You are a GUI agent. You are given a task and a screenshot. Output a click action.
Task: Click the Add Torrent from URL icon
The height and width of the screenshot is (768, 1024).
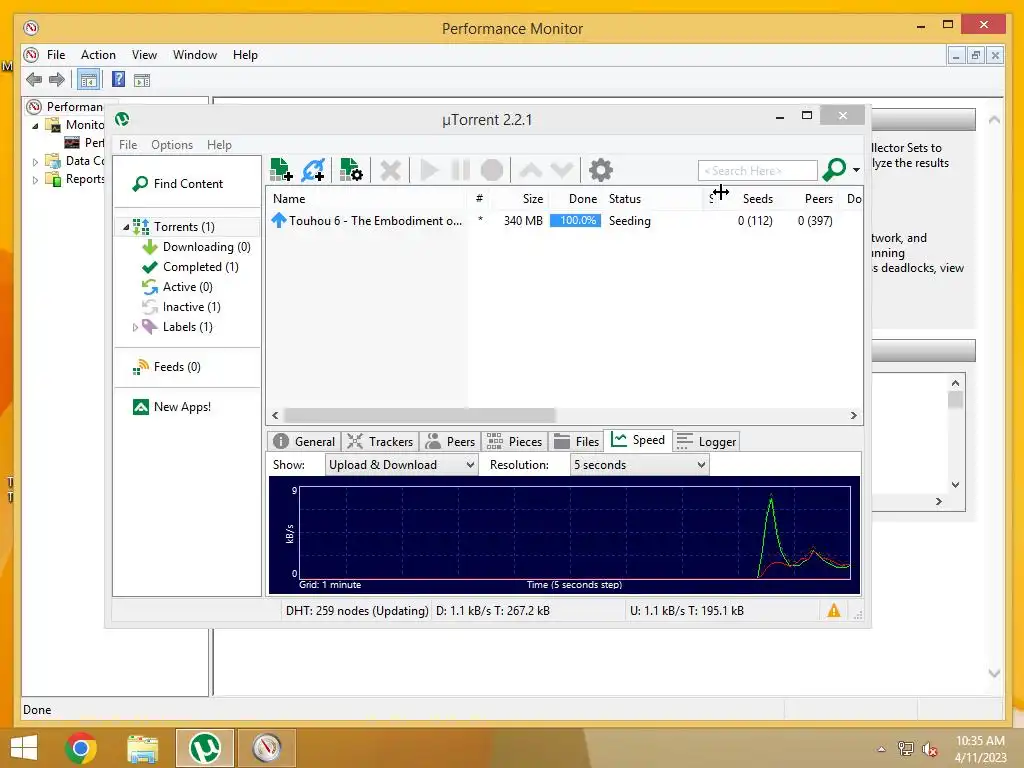(x=313, y=170)
